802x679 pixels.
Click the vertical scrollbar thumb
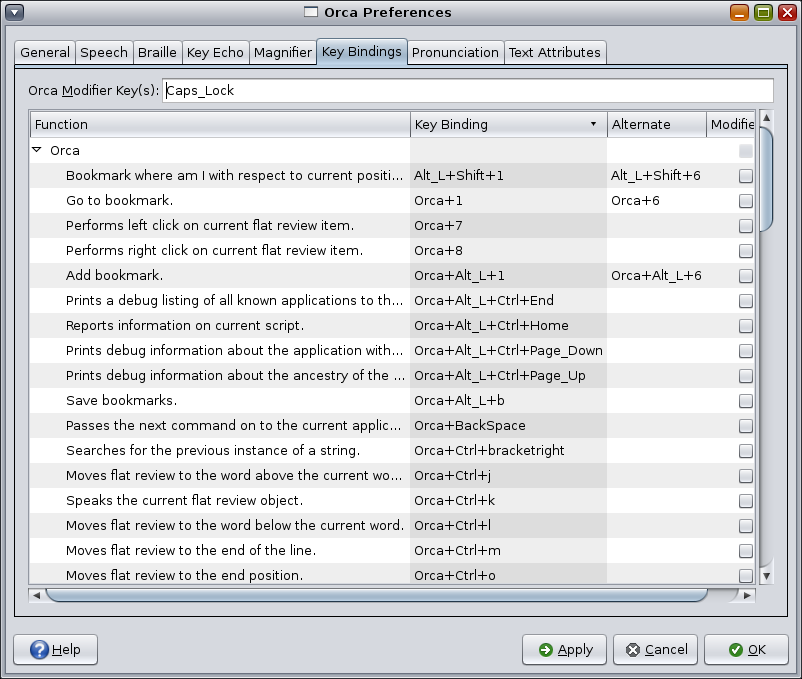point(766,179)
